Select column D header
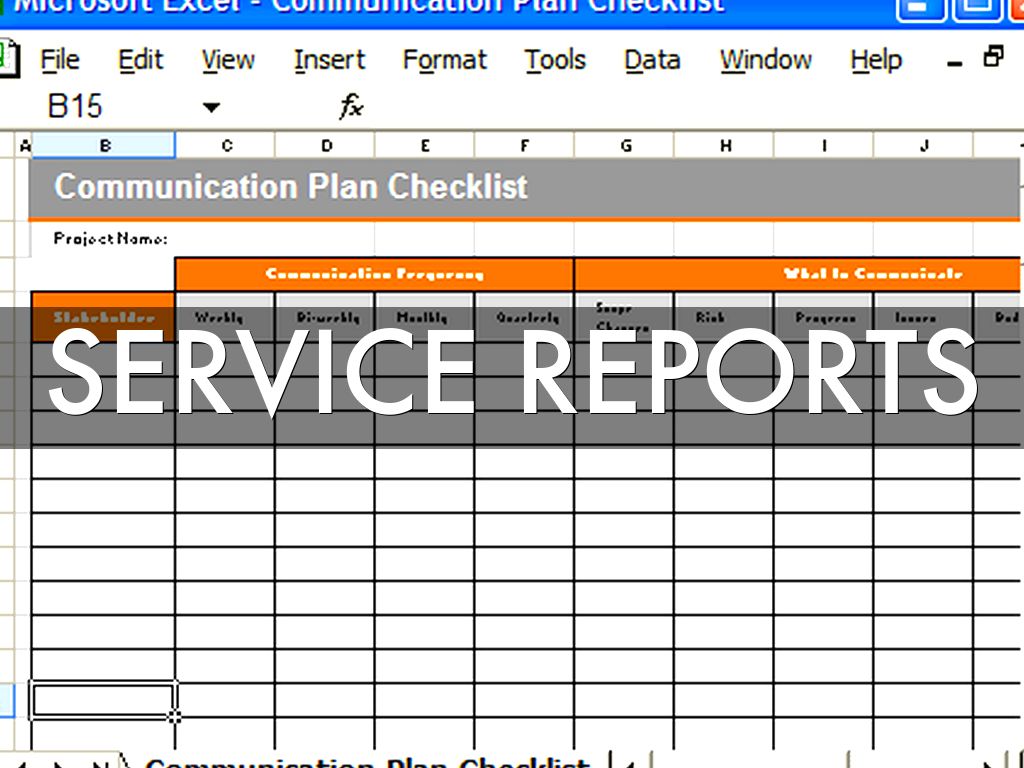Screen dimensions: 1024x768 click(326, 146)
